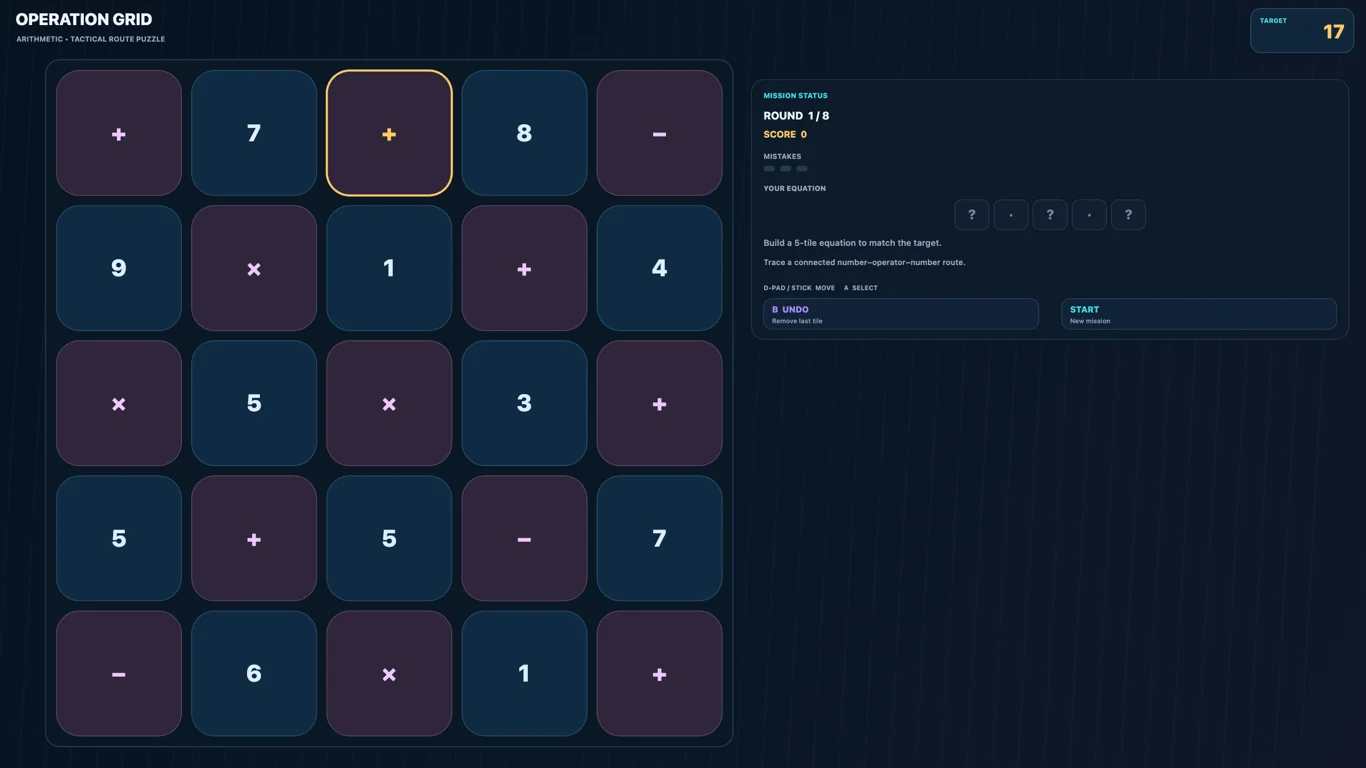Select the highlighted plus tile between 7 and 8
This screenshot has height=768, width=1366.
tap(389, 133)
